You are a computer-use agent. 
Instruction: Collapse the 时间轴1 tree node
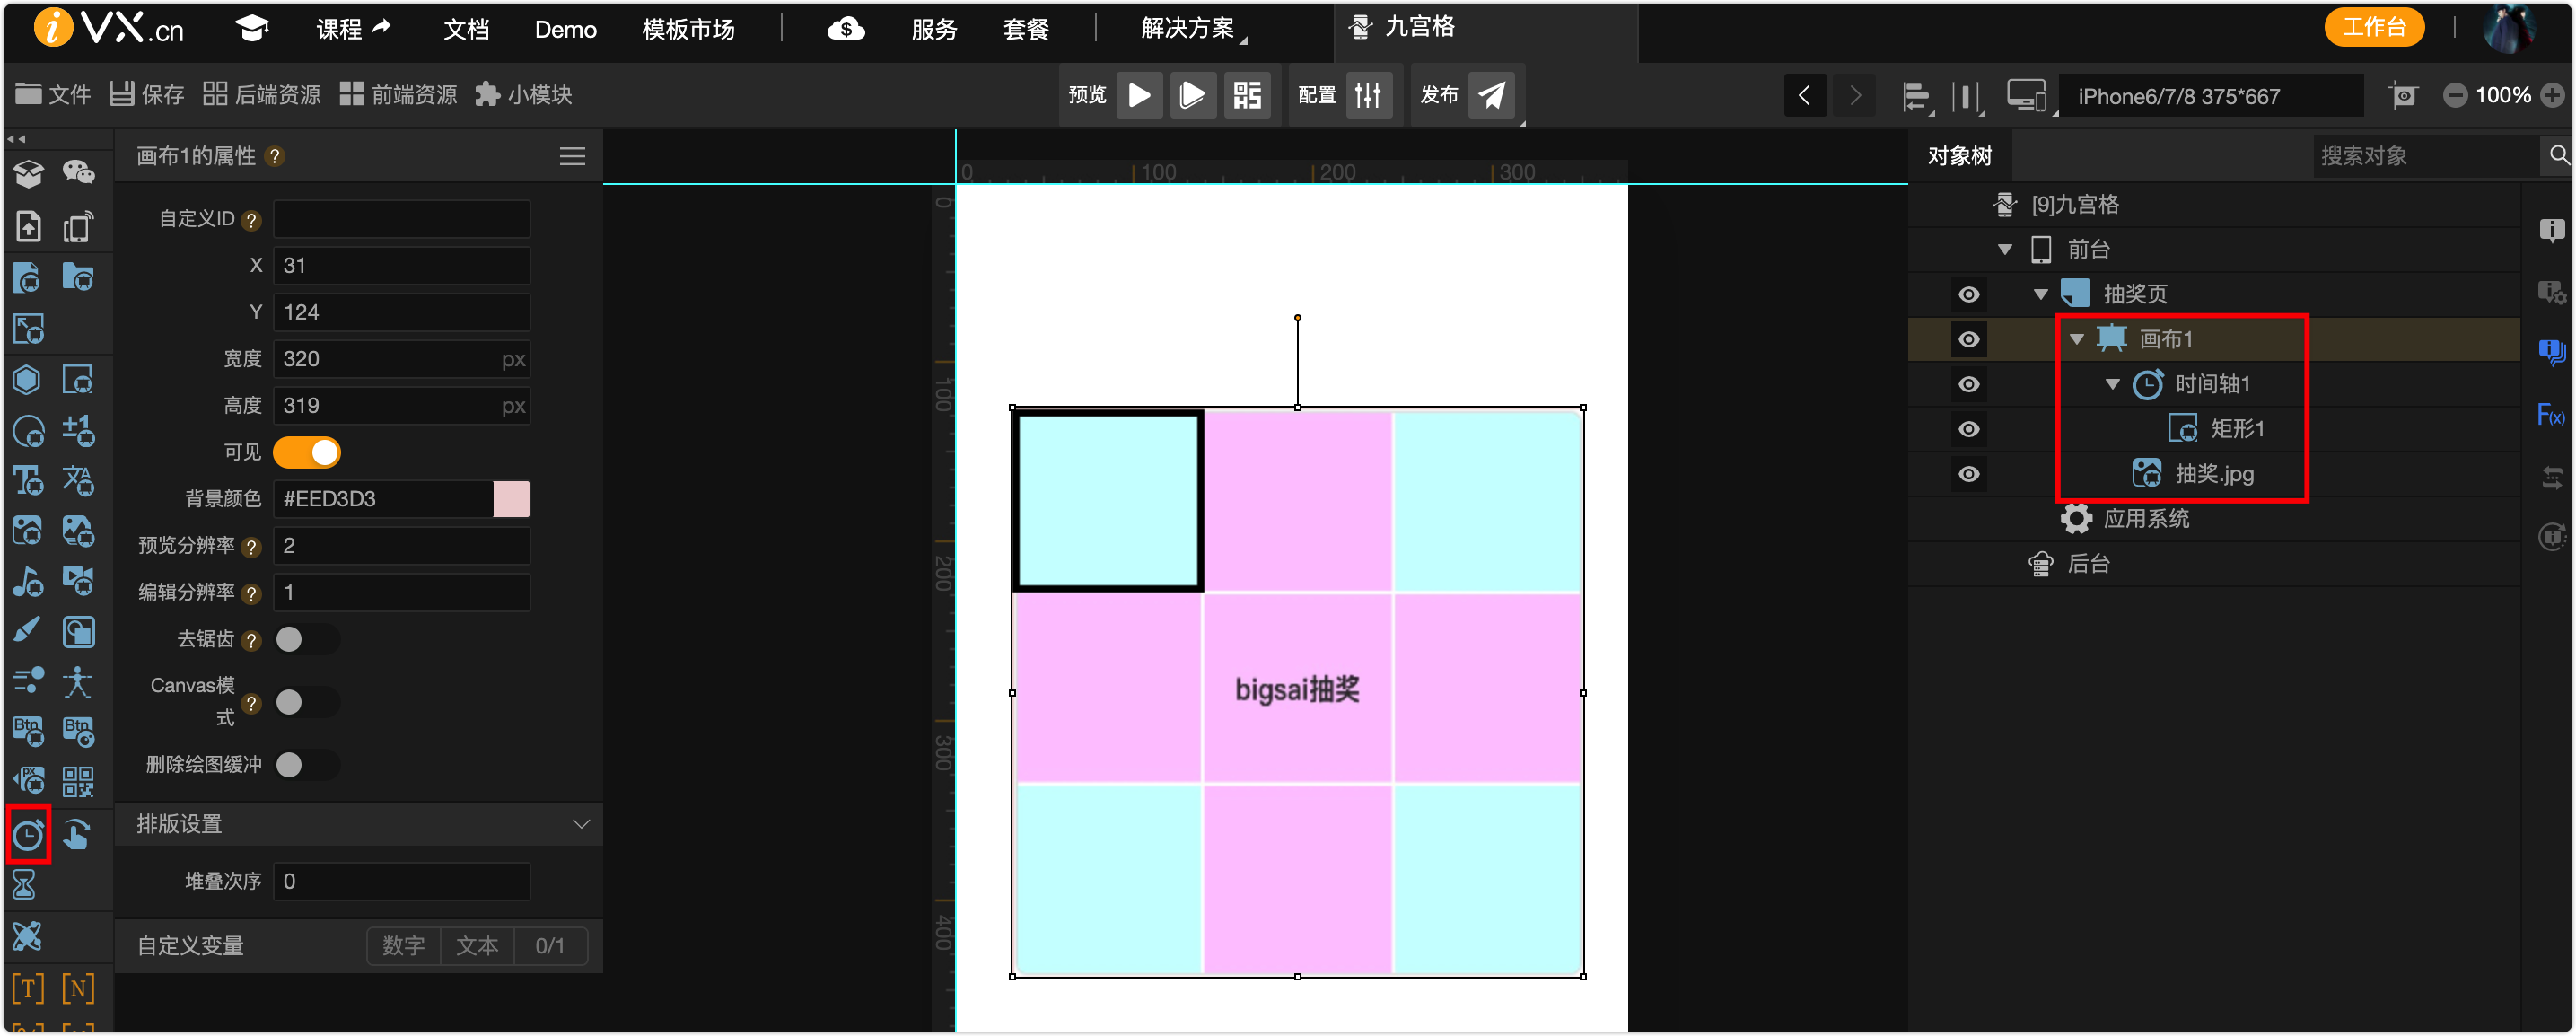[2112, 384]
